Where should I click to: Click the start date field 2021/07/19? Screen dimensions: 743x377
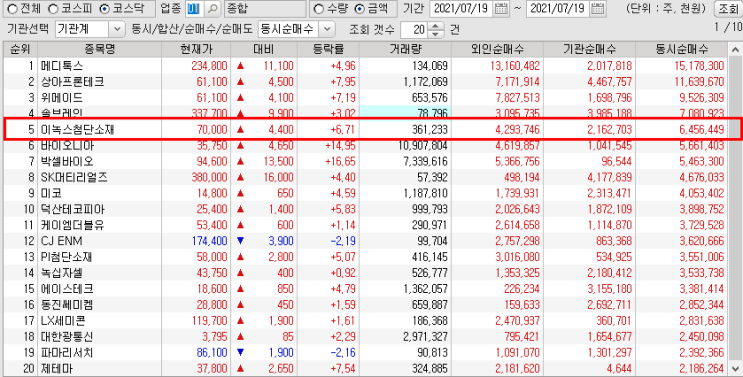(x=462, y=9)
